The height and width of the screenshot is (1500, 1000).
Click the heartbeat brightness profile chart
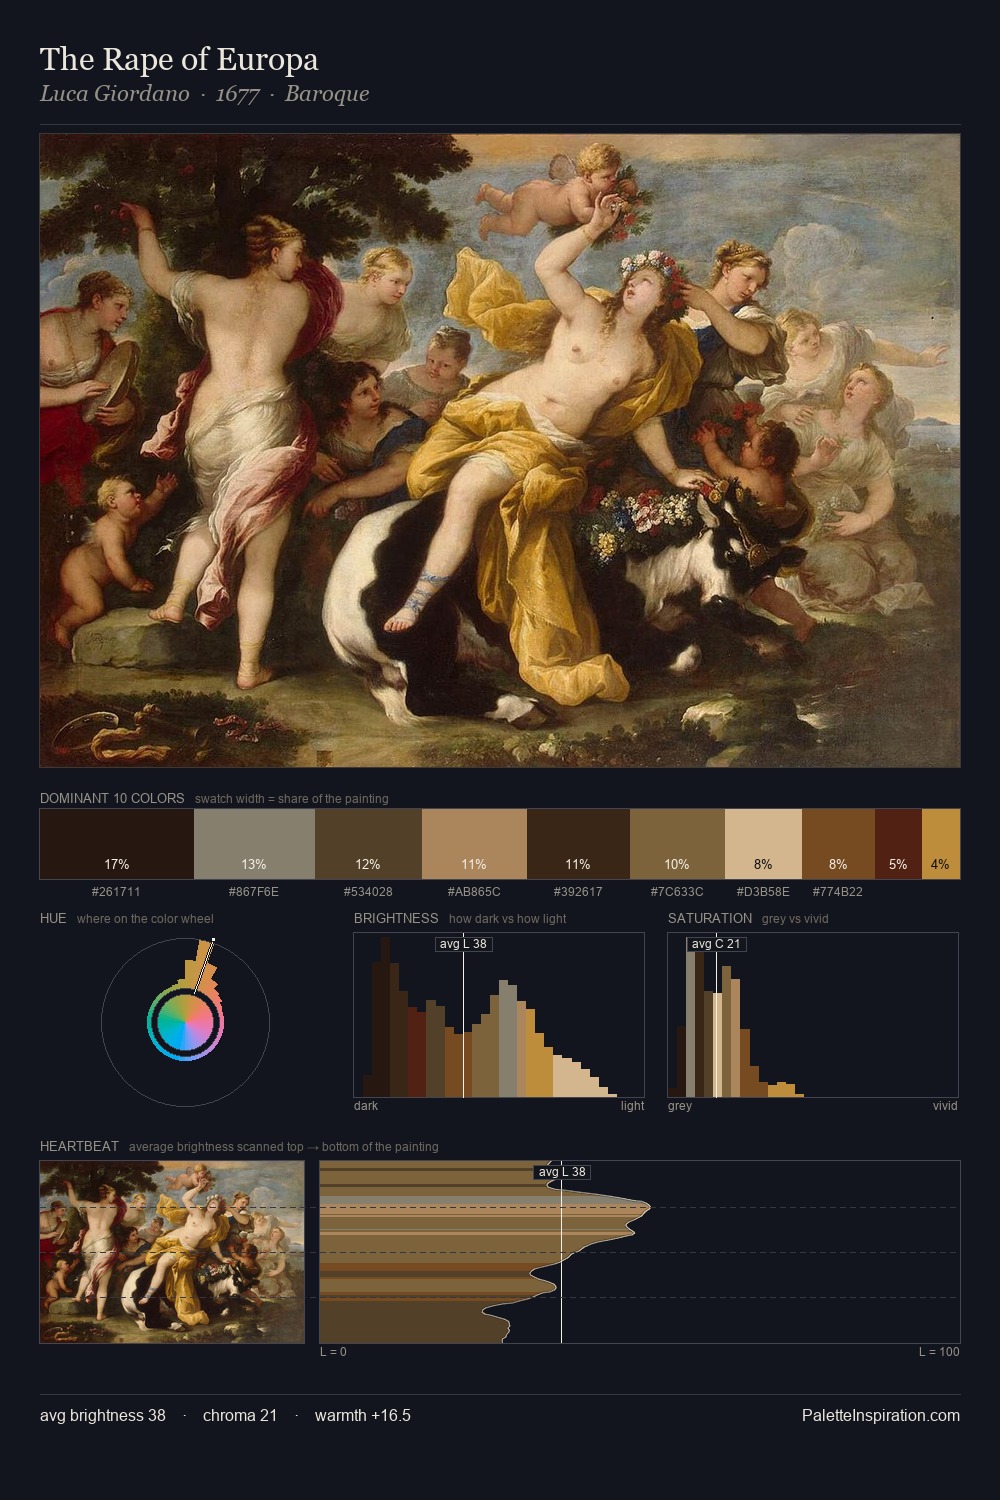pos(640,1252)
